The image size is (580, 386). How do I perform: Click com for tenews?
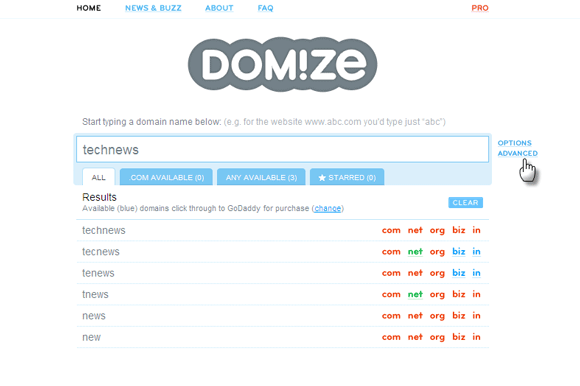[391, 273]
